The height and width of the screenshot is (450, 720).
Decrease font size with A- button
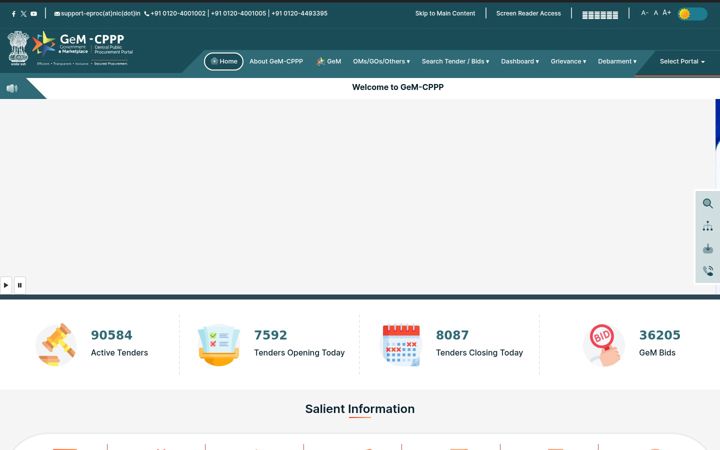tap(644, 13)
